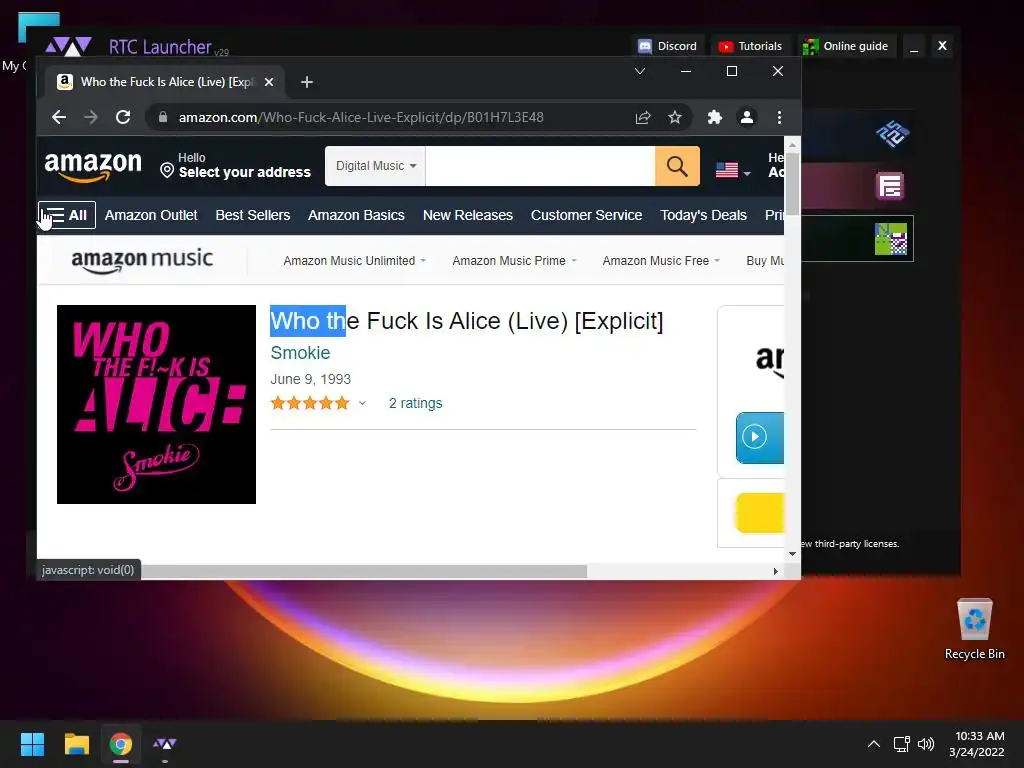Open the Recycle Bin desktop icon

click(x=974, y=628)
